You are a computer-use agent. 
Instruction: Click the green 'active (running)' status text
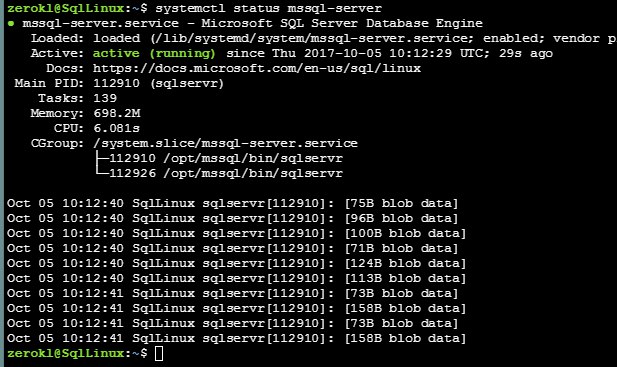154,53
